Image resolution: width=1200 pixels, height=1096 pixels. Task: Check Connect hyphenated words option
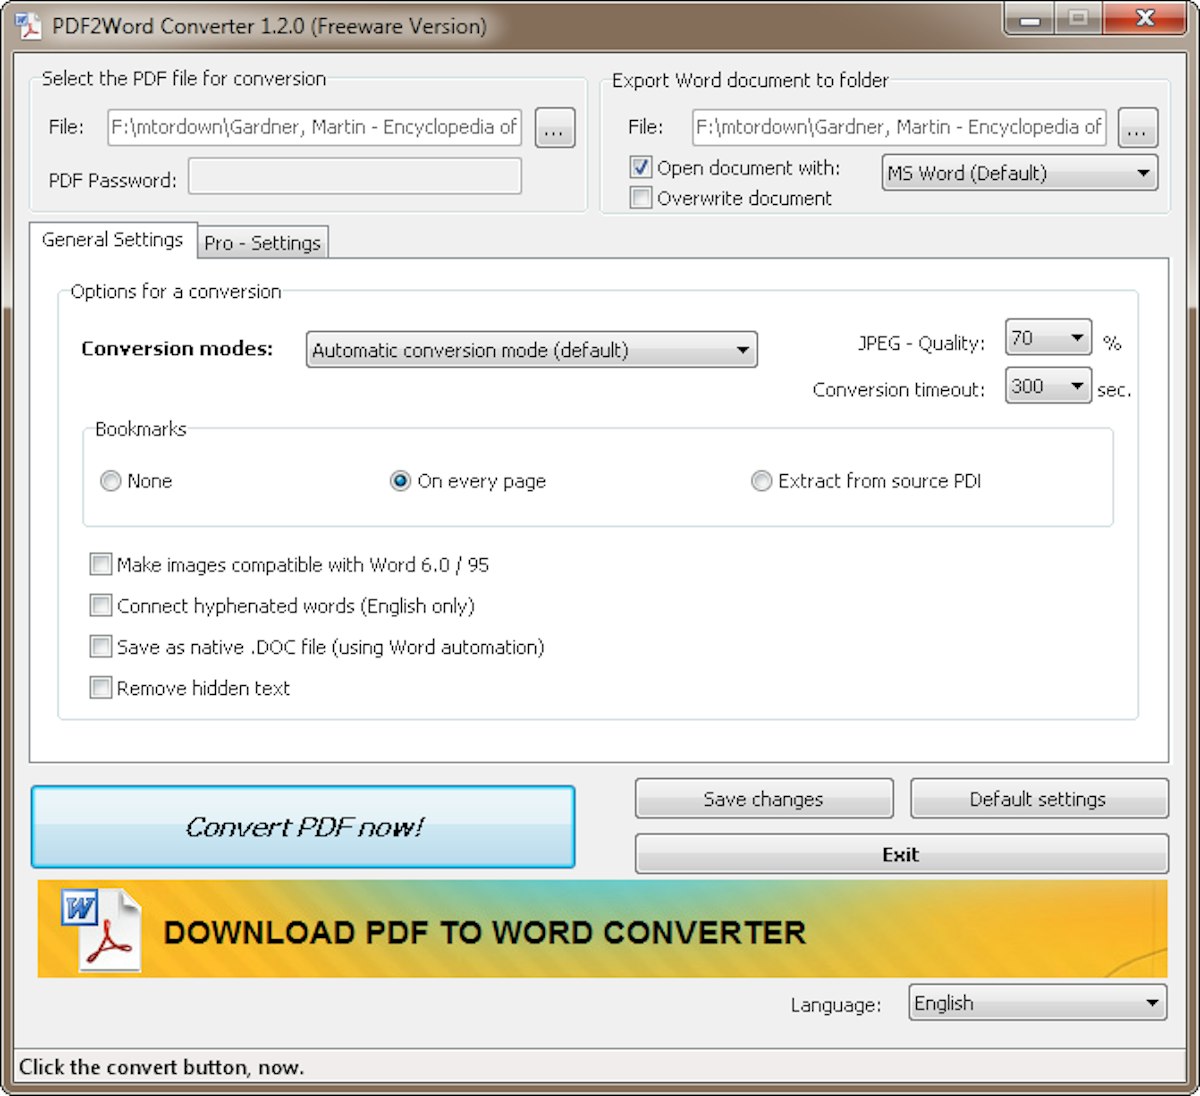click(x=100, y=605)
